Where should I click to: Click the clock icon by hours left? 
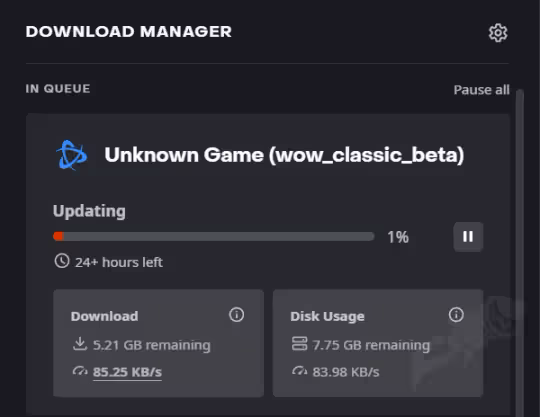(x=62, y=261)
